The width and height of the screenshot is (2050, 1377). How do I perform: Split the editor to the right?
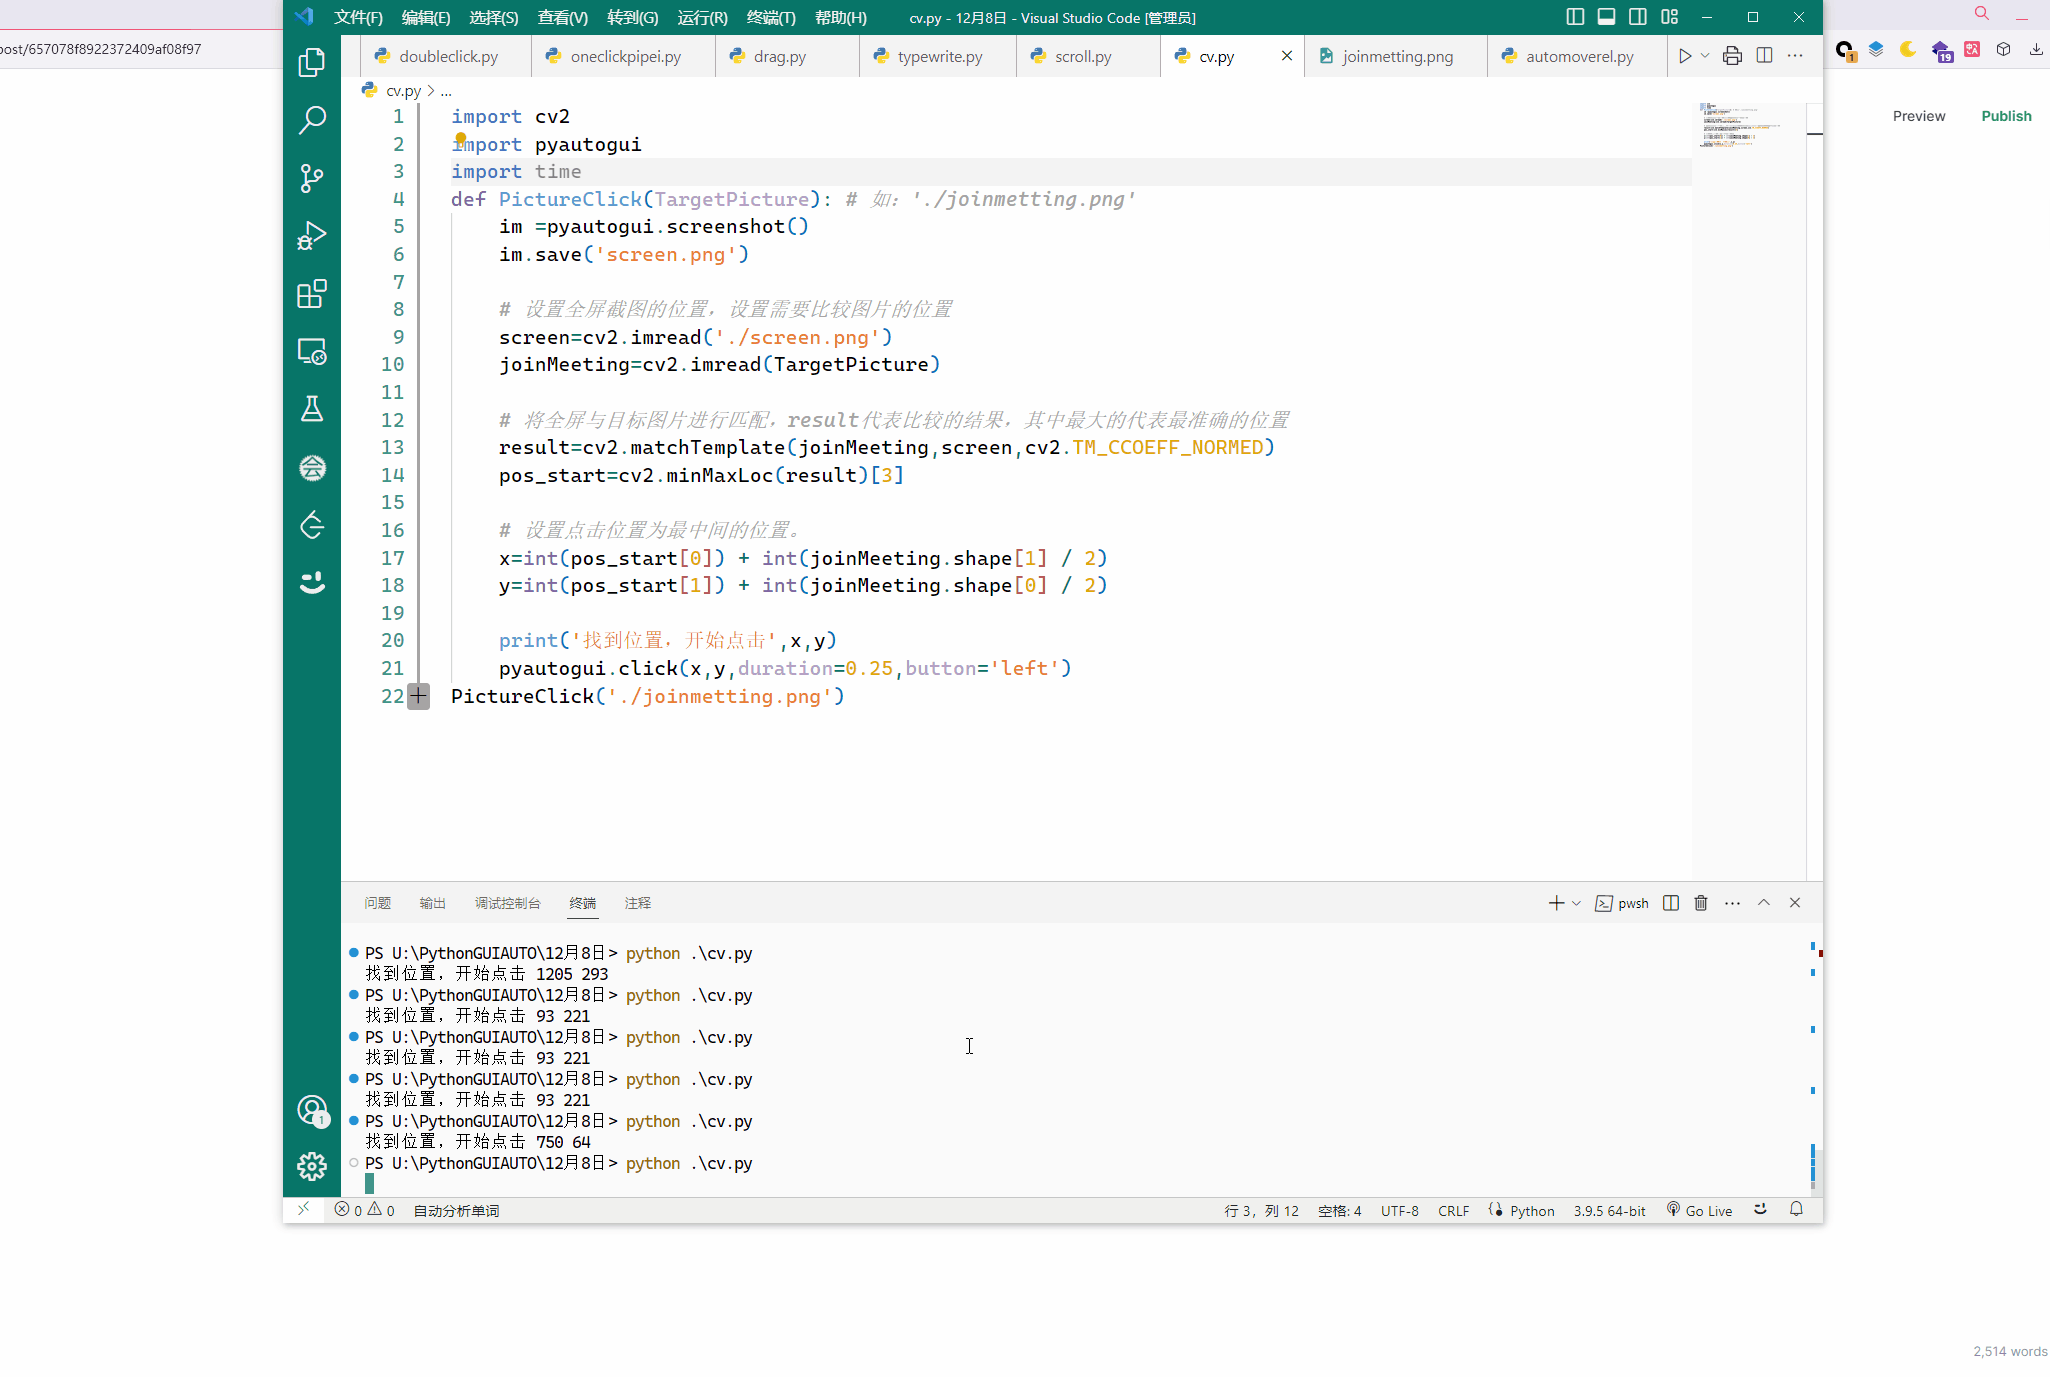pos(1764,56)
